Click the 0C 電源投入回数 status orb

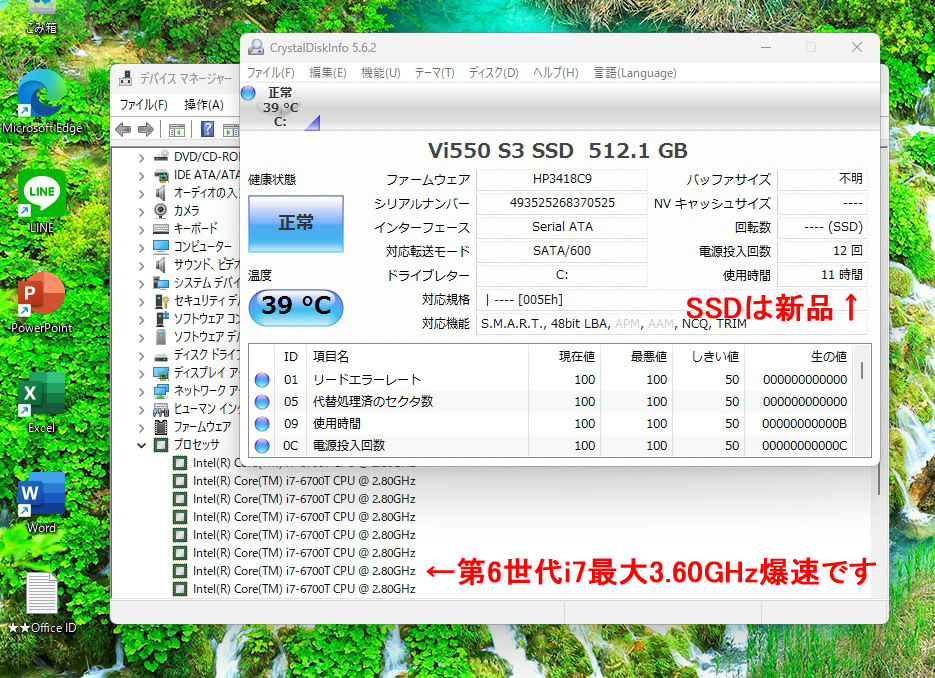(262, 446)
